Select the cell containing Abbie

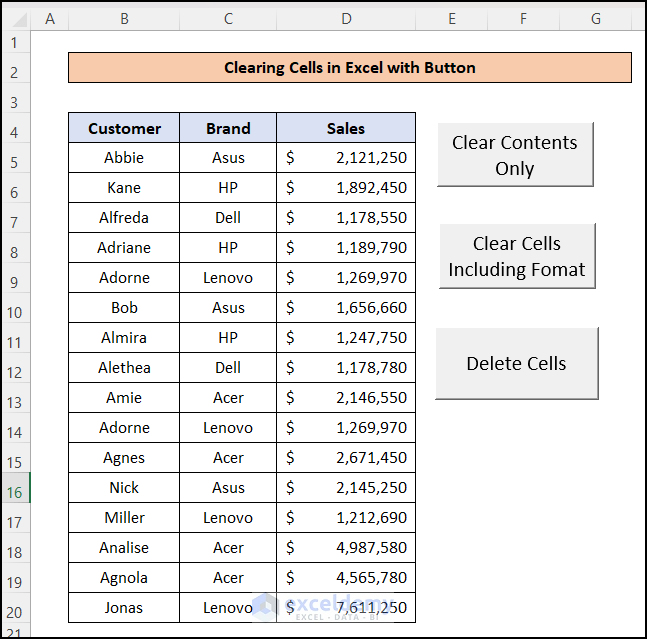tap(124, 158)
